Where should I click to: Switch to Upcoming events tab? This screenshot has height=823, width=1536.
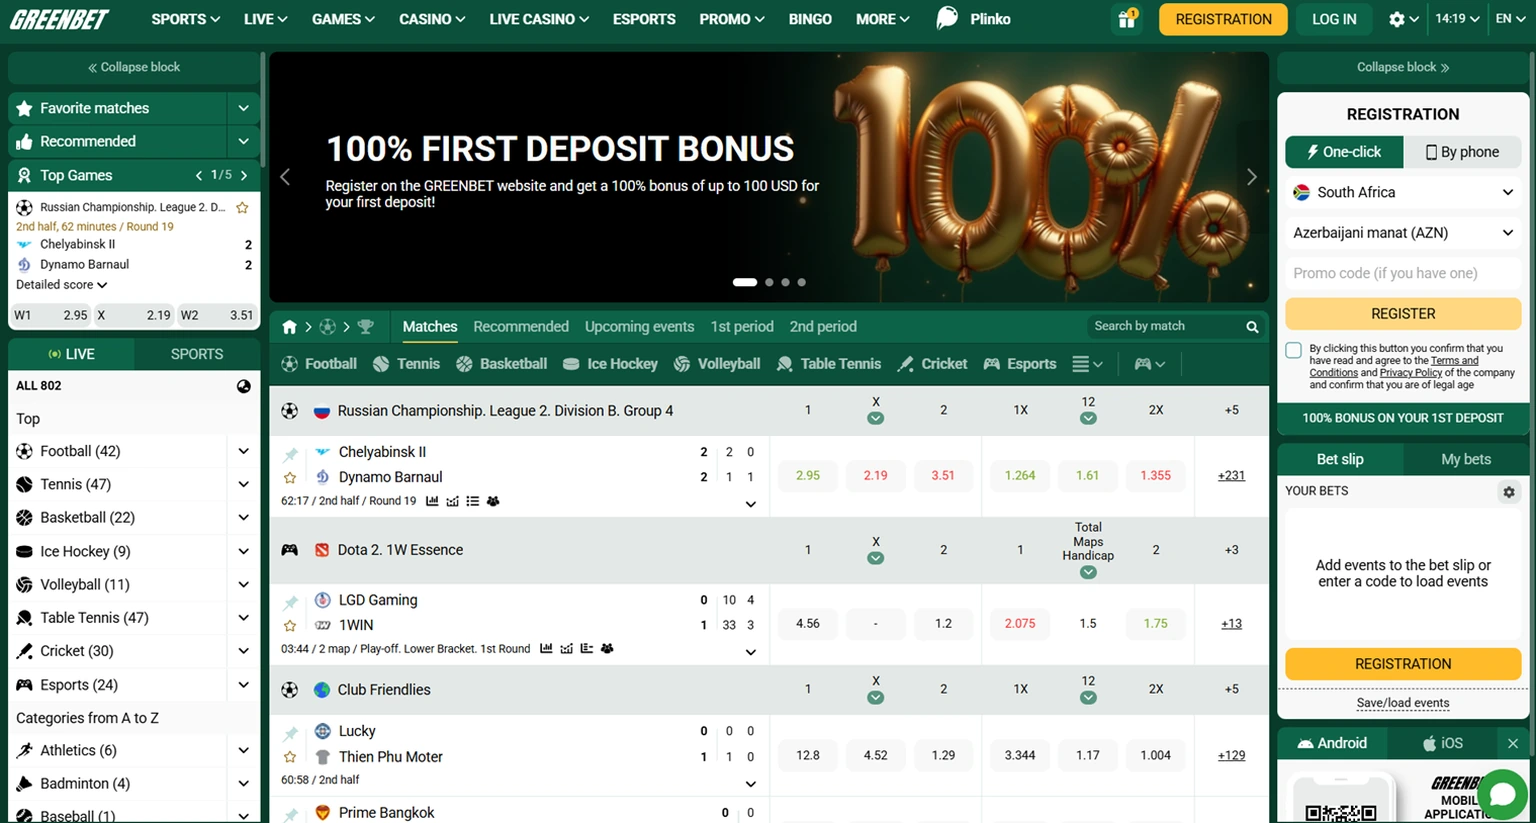coord(639,327)
